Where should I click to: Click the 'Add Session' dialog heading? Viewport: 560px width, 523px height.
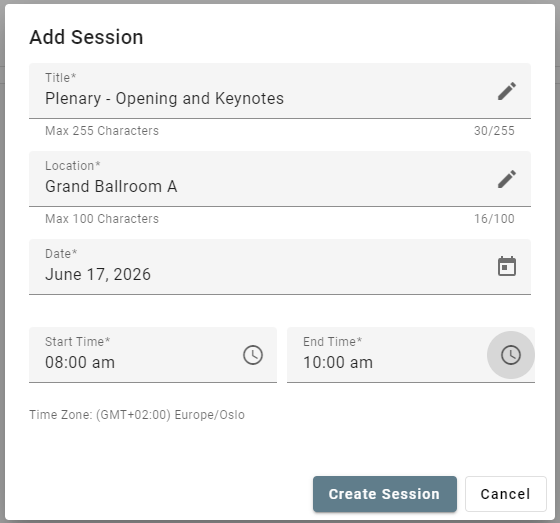86,37
